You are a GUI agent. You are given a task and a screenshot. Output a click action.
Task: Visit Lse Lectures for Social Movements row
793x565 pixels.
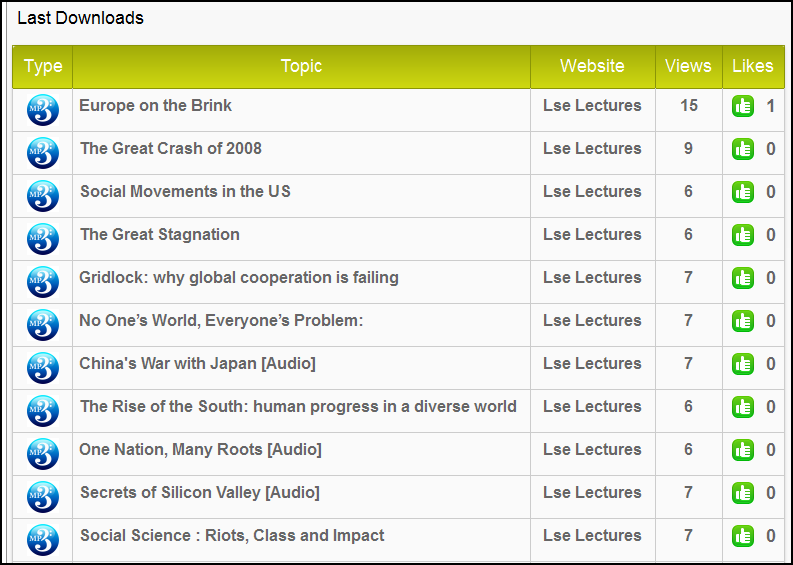592,191
